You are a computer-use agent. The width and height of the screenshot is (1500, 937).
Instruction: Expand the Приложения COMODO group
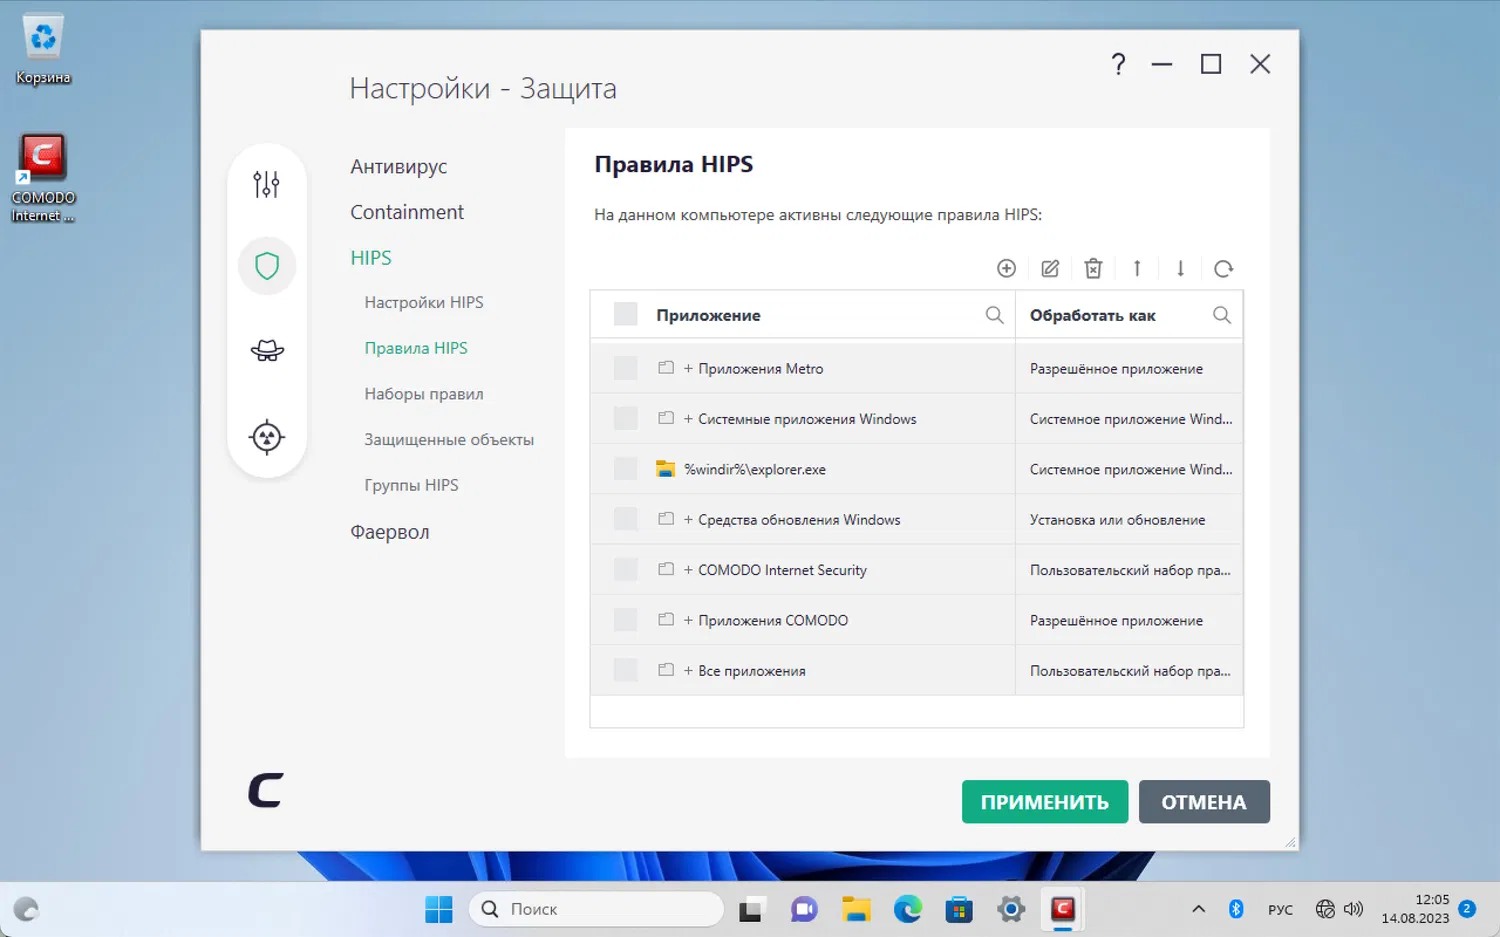coord(688,621)
